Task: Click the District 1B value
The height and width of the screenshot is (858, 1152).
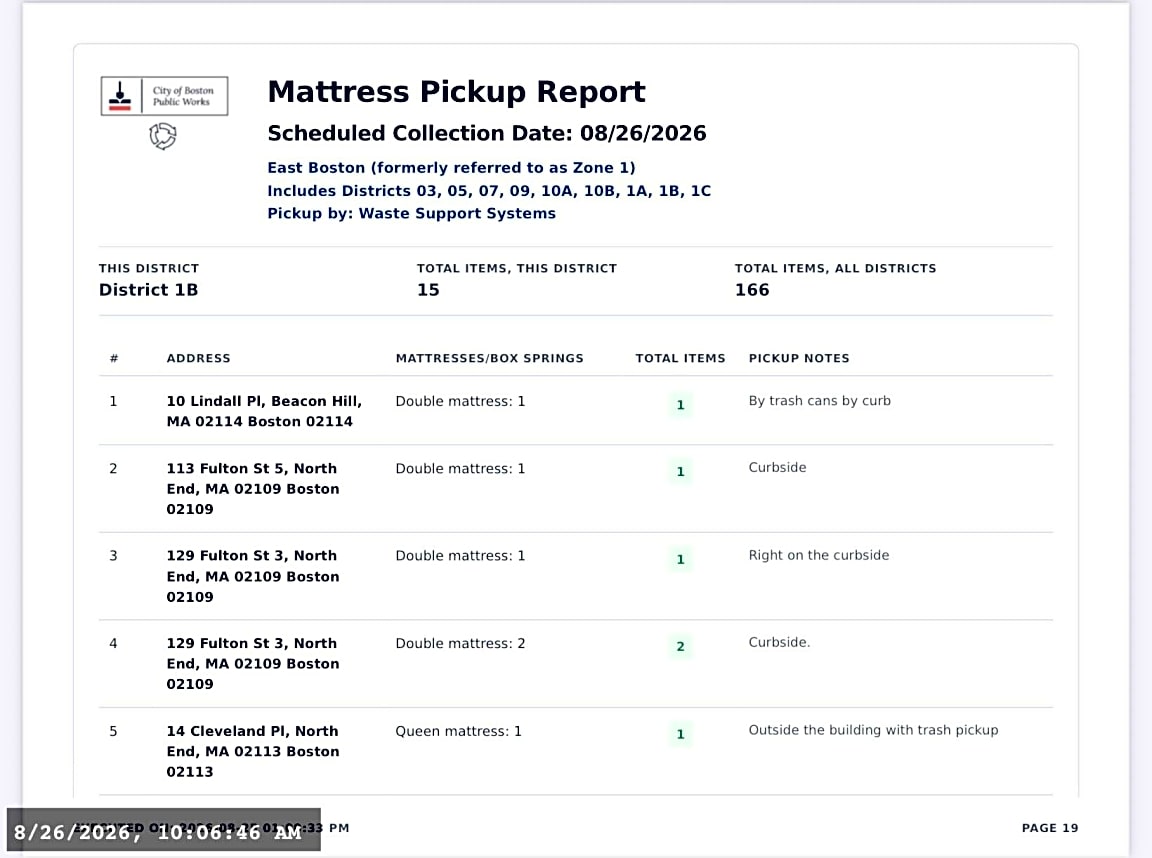Action: [148, 290]
